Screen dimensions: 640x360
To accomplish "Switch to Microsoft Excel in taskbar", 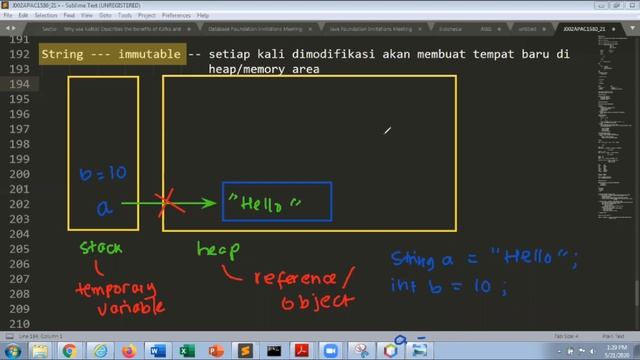I will tap(187, 351).
